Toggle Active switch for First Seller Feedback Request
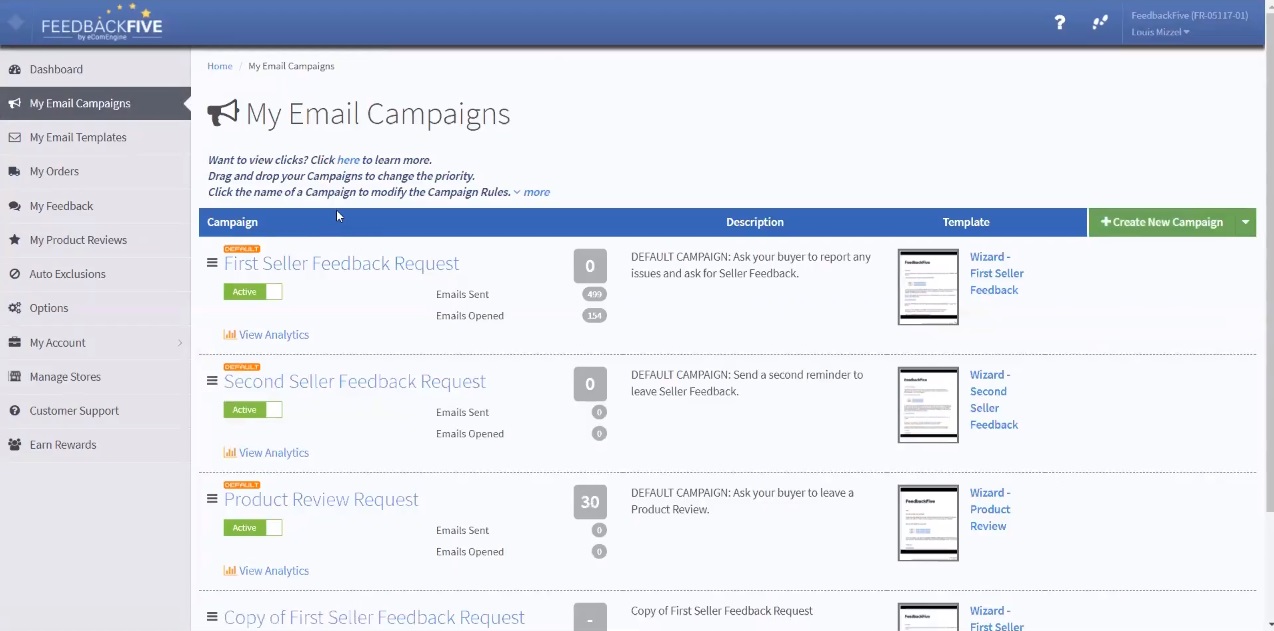This screenshot has width=1274, height=631. pyautogui.click(x=253, y=292)
